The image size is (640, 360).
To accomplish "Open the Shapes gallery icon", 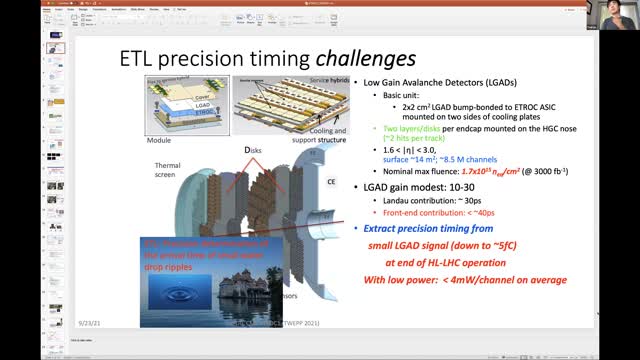I will click(250, 19).
